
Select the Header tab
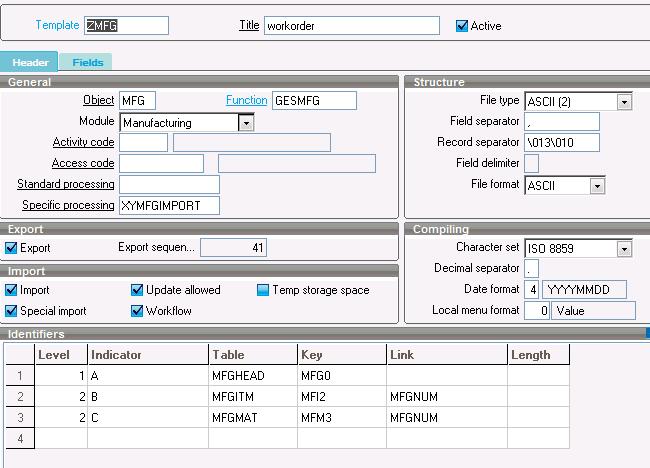pyautogui.click(x=30, y=62)
